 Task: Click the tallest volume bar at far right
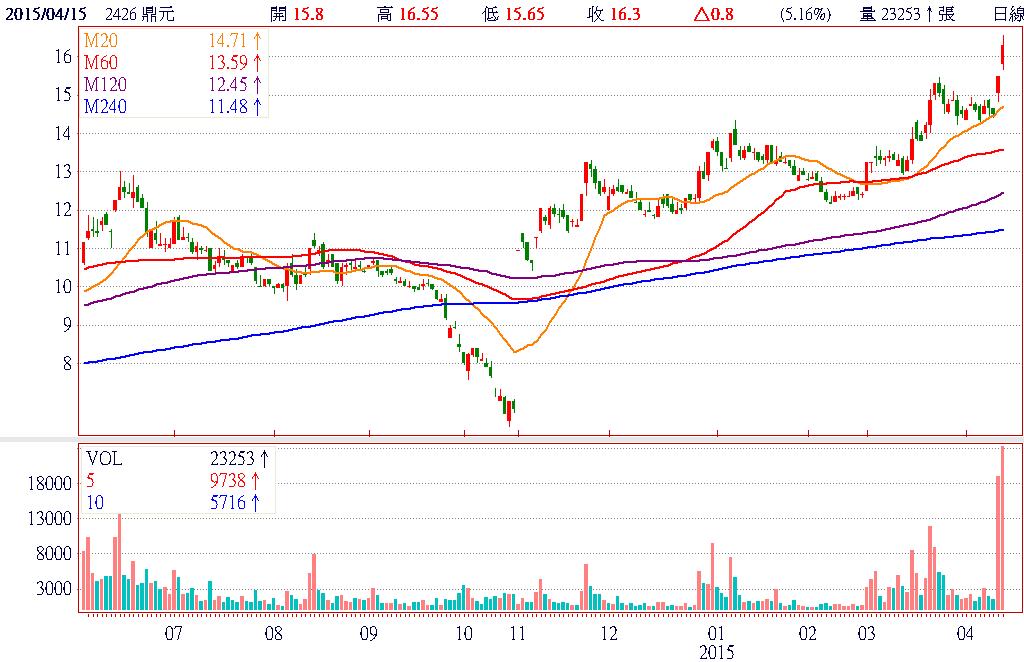click(1003, 528)
